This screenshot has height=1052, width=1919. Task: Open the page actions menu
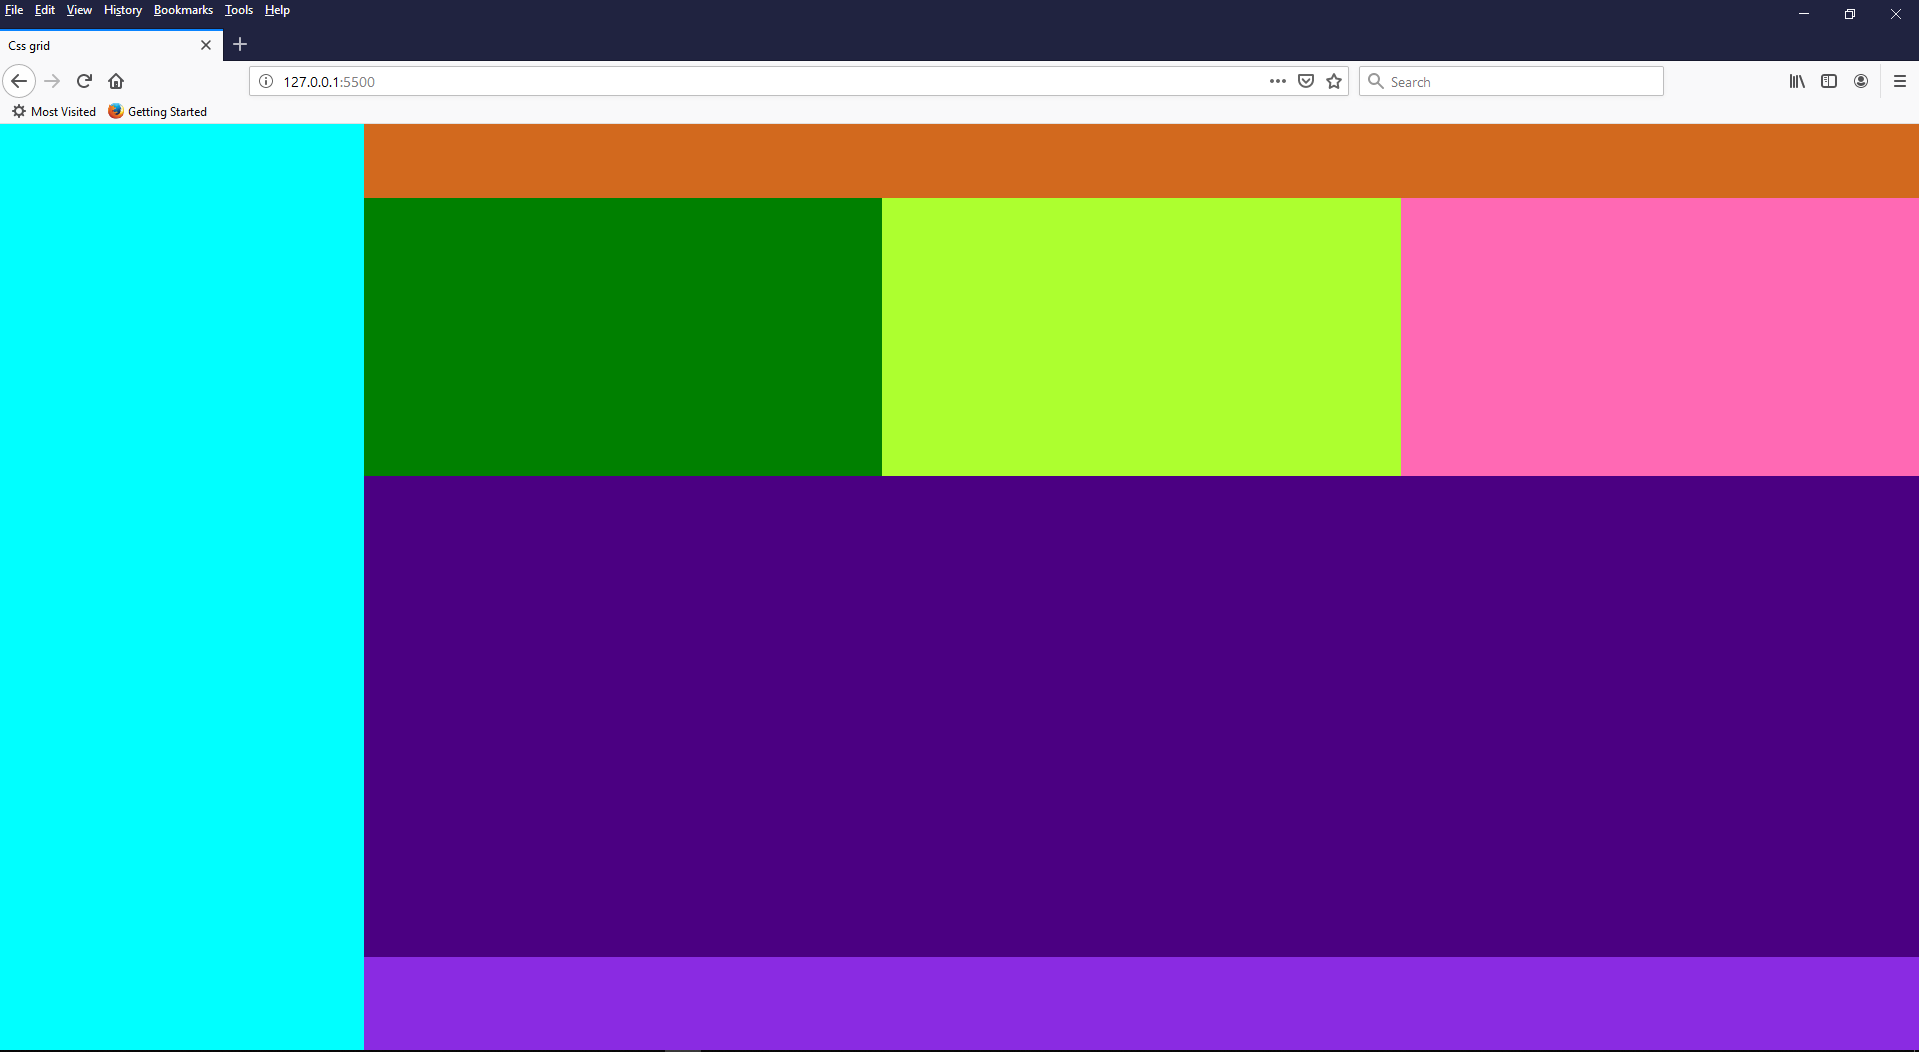click(x=1277, y=81)
